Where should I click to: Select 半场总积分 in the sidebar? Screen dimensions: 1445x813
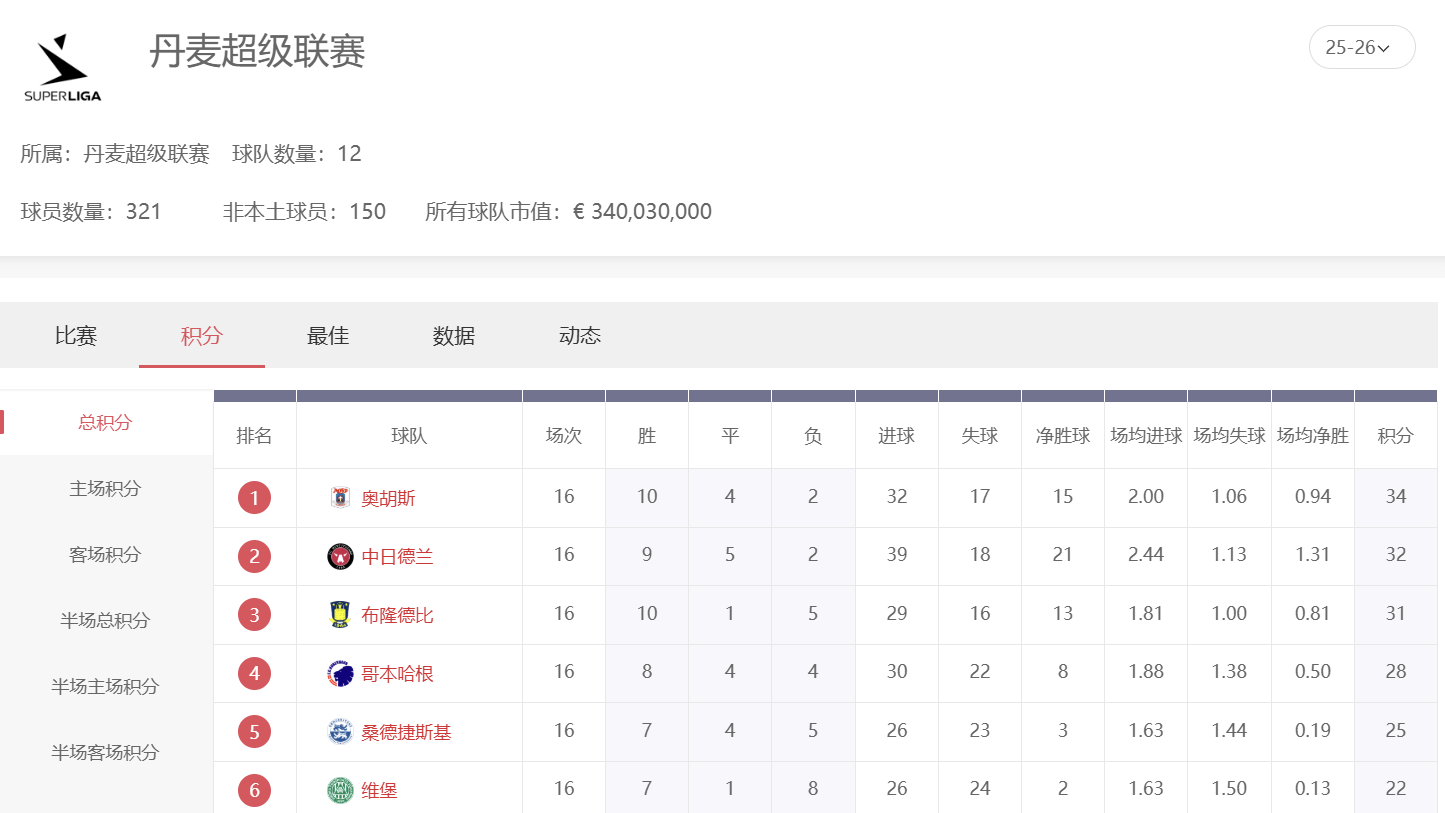point(104,621)
